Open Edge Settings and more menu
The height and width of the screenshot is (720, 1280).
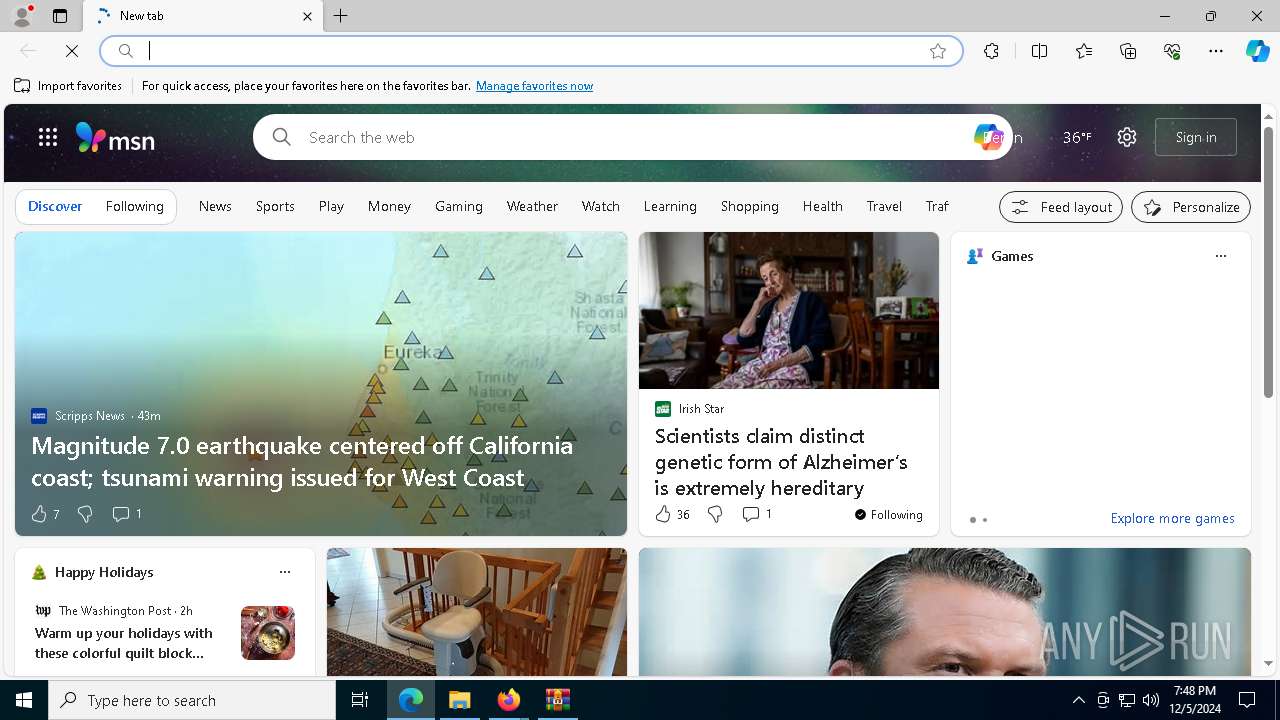1216,51
